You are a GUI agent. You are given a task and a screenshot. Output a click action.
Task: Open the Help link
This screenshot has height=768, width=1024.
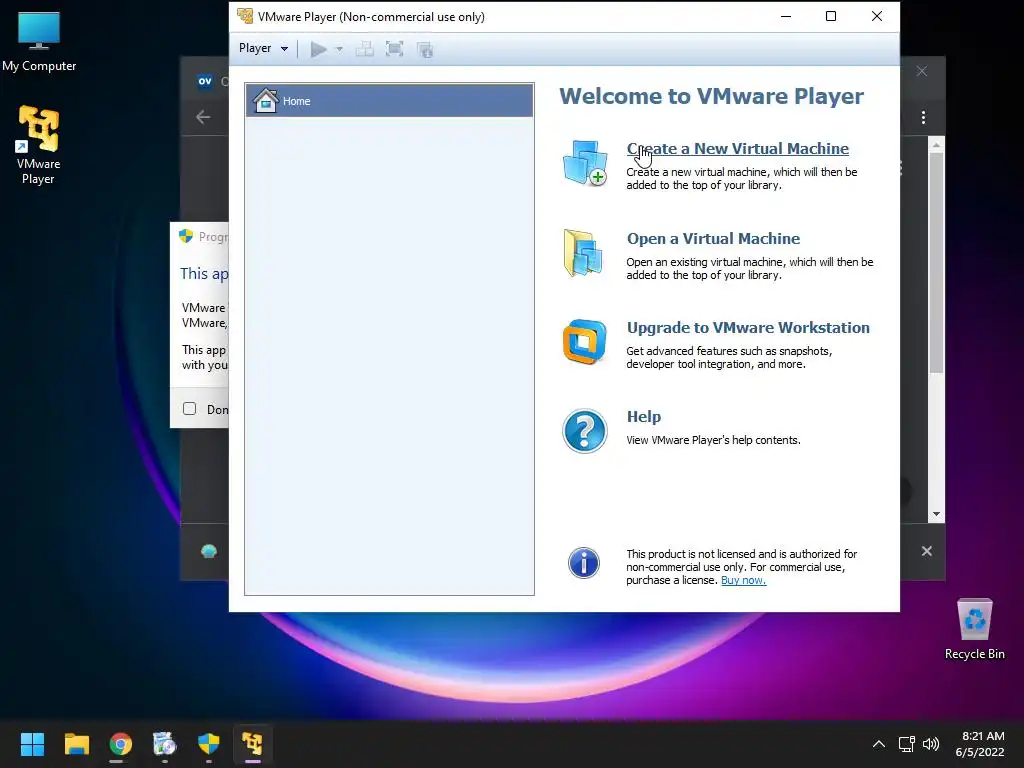(643, 417)
